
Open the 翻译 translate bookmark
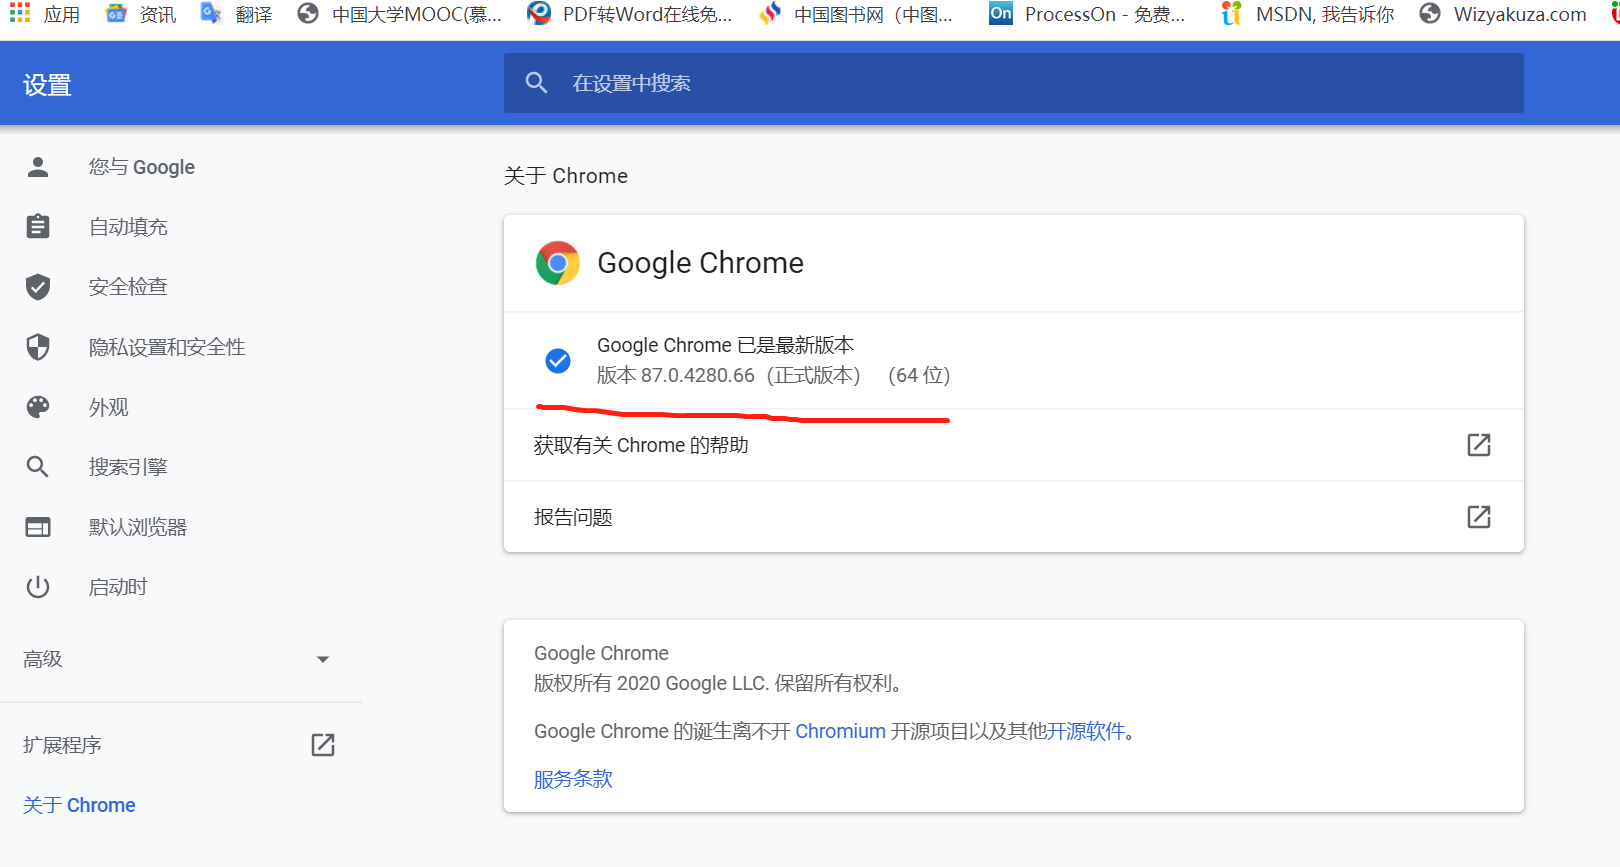[x=236, y=14]
